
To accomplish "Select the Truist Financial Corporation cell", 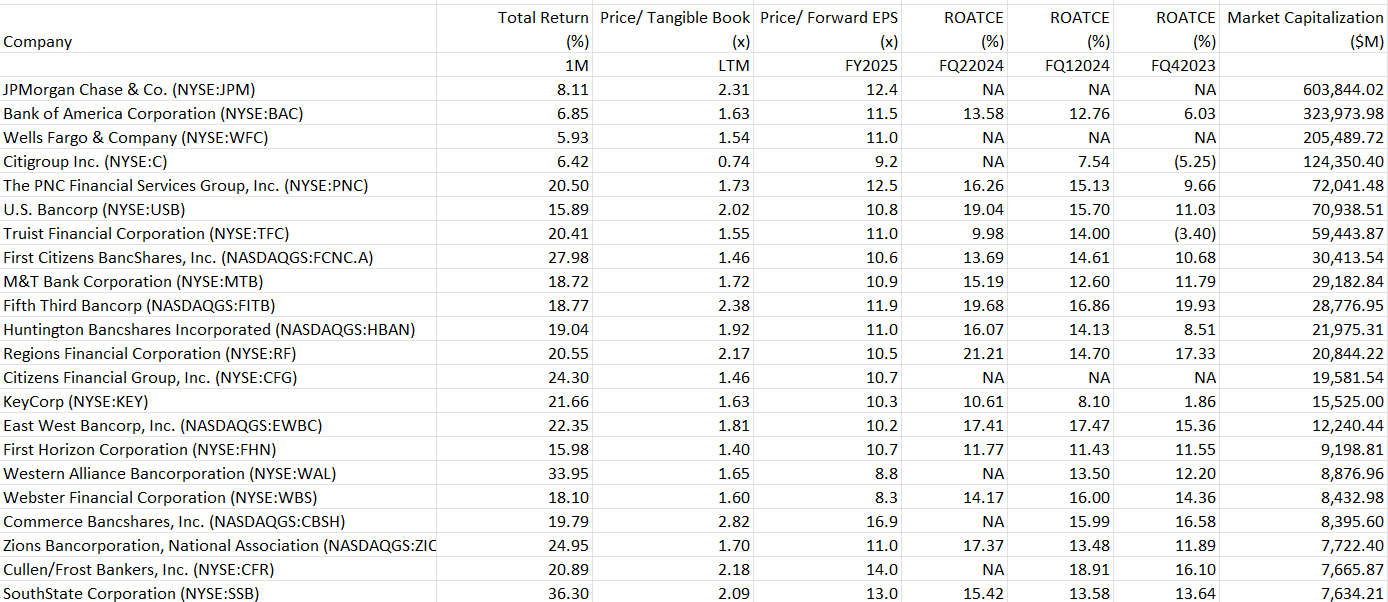I will coord(218,233).
